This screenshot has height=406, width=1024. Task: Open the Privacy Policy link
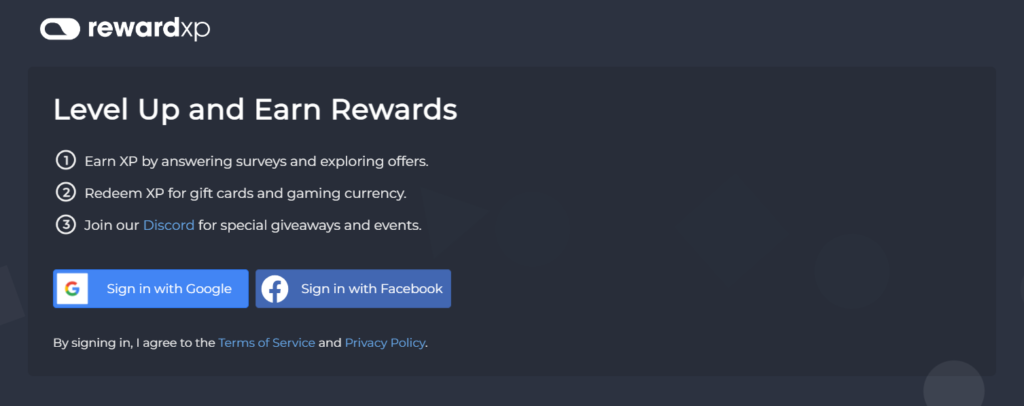(385, 343)
